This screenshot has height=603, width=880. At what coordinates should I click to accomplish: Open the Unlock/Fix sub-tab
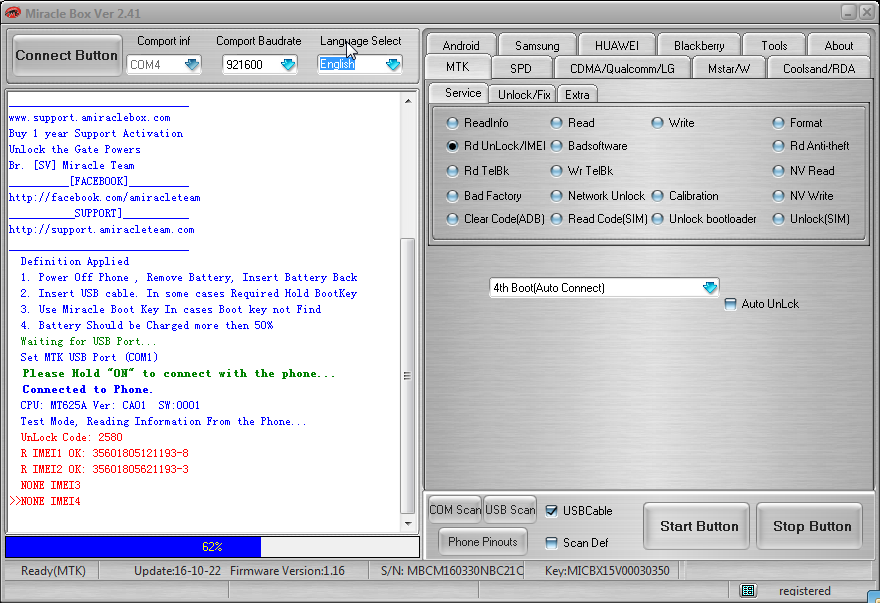(524, 94)
